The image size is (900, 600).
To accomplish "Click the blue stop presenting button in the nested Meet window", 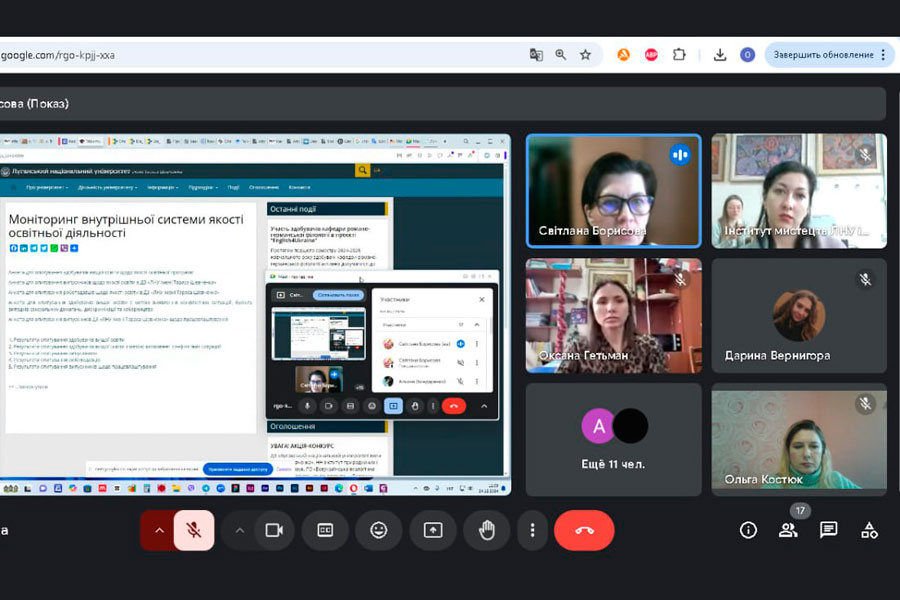I will [x=338, y=295].
